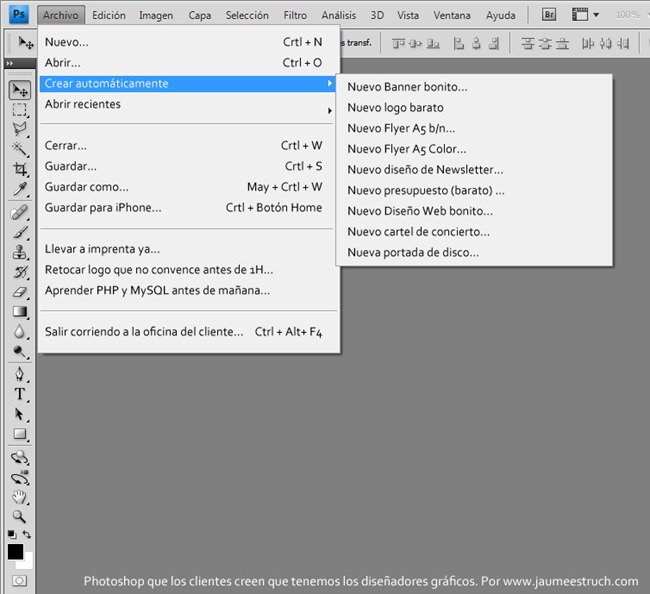The height and width of the screenshot is (594, 650).
Task: Select the Horizontal Type tool
Action: pyautogui.click(x=19, y=394)
